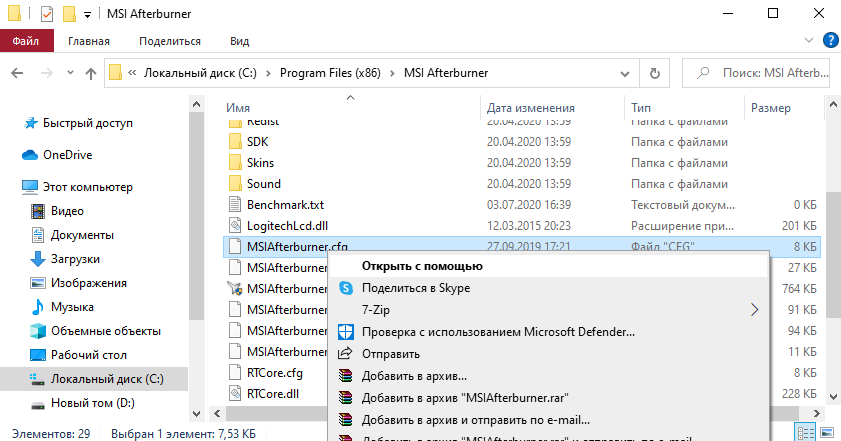This screenshot has width=841, height=441.
Task: Open Explorer help question mark
Action: tap(831, 40)
